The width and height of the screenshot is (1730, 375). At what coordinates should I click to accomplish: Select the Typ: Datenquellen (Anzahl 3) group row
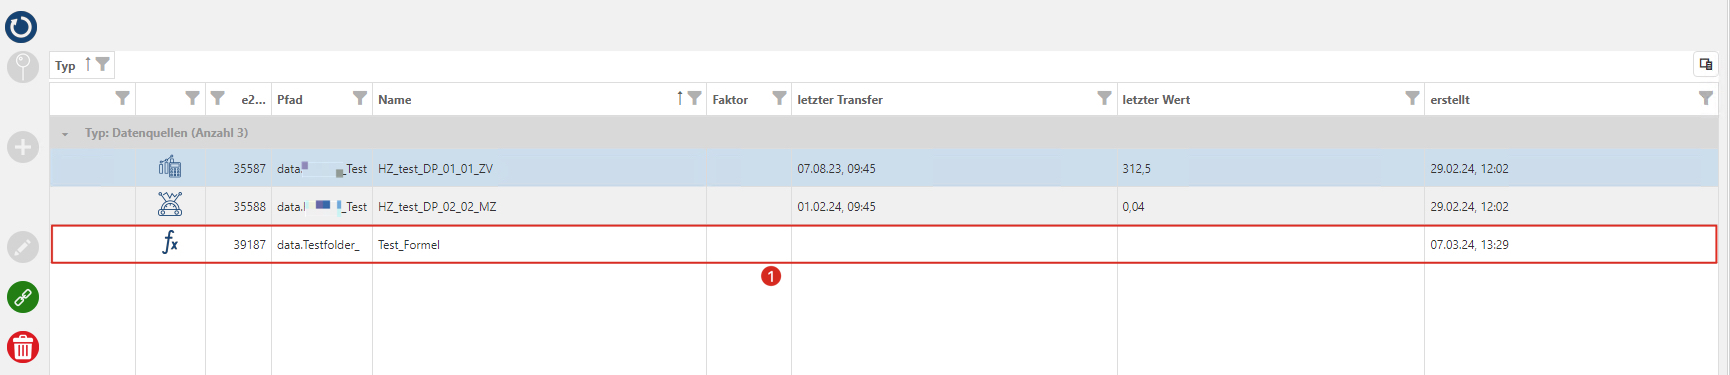(x=884, y=133)
